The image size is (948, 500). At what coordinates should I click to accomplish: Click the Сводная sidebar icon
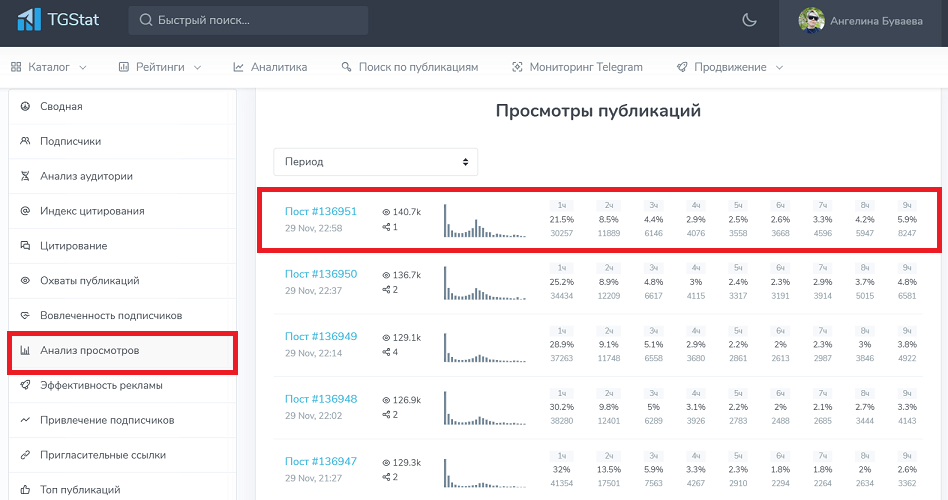point(25,106)
